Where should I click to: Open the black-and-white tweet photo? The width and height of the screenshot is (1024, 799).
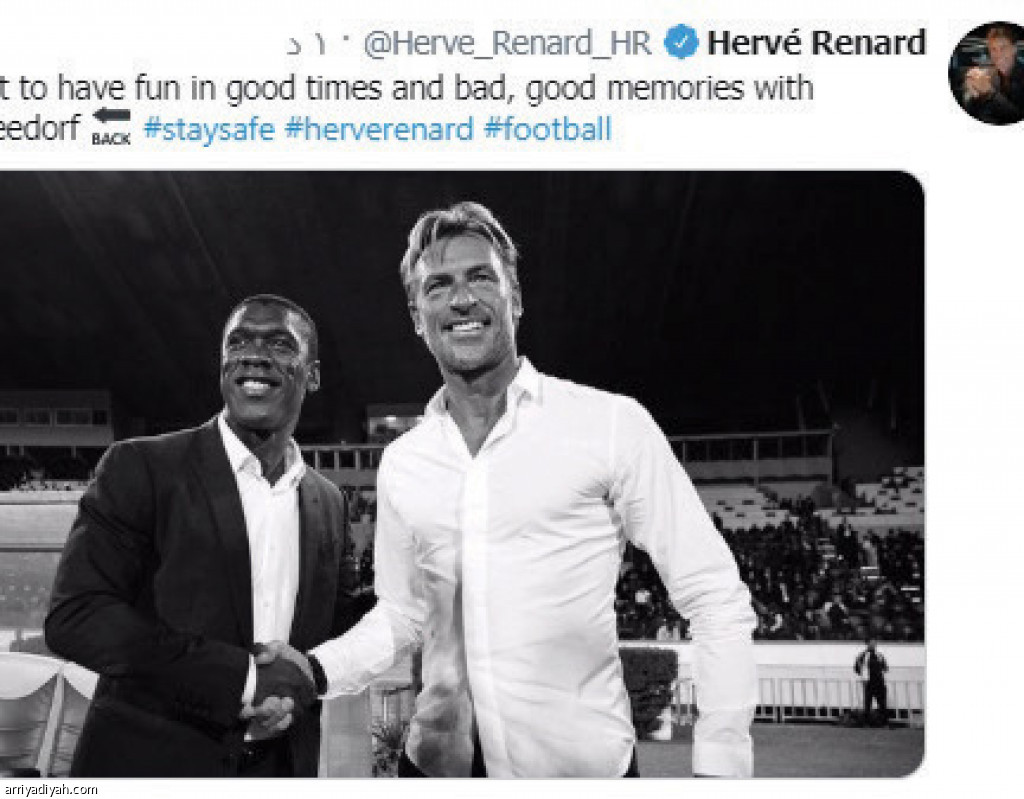(462, 474)
